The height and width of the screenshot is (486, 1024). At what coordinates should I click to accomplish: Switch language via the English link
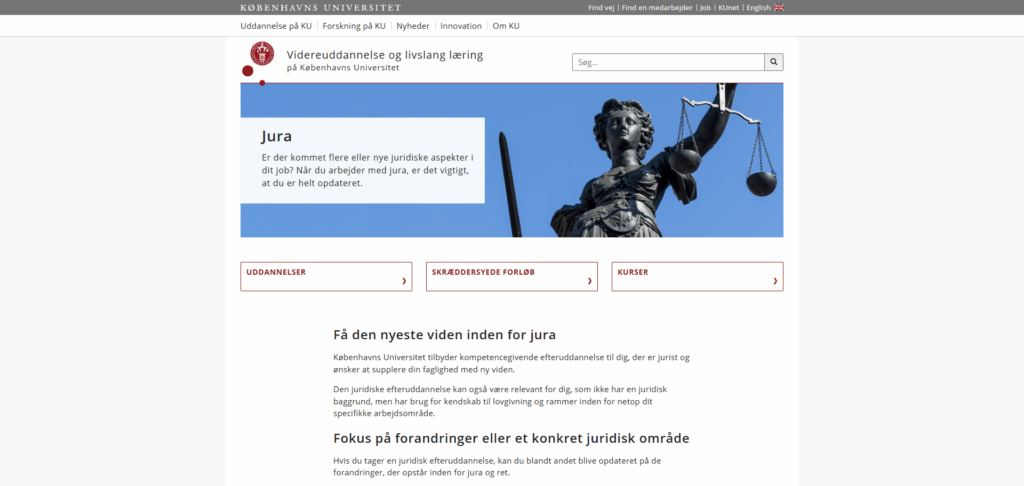pos(758,7)
